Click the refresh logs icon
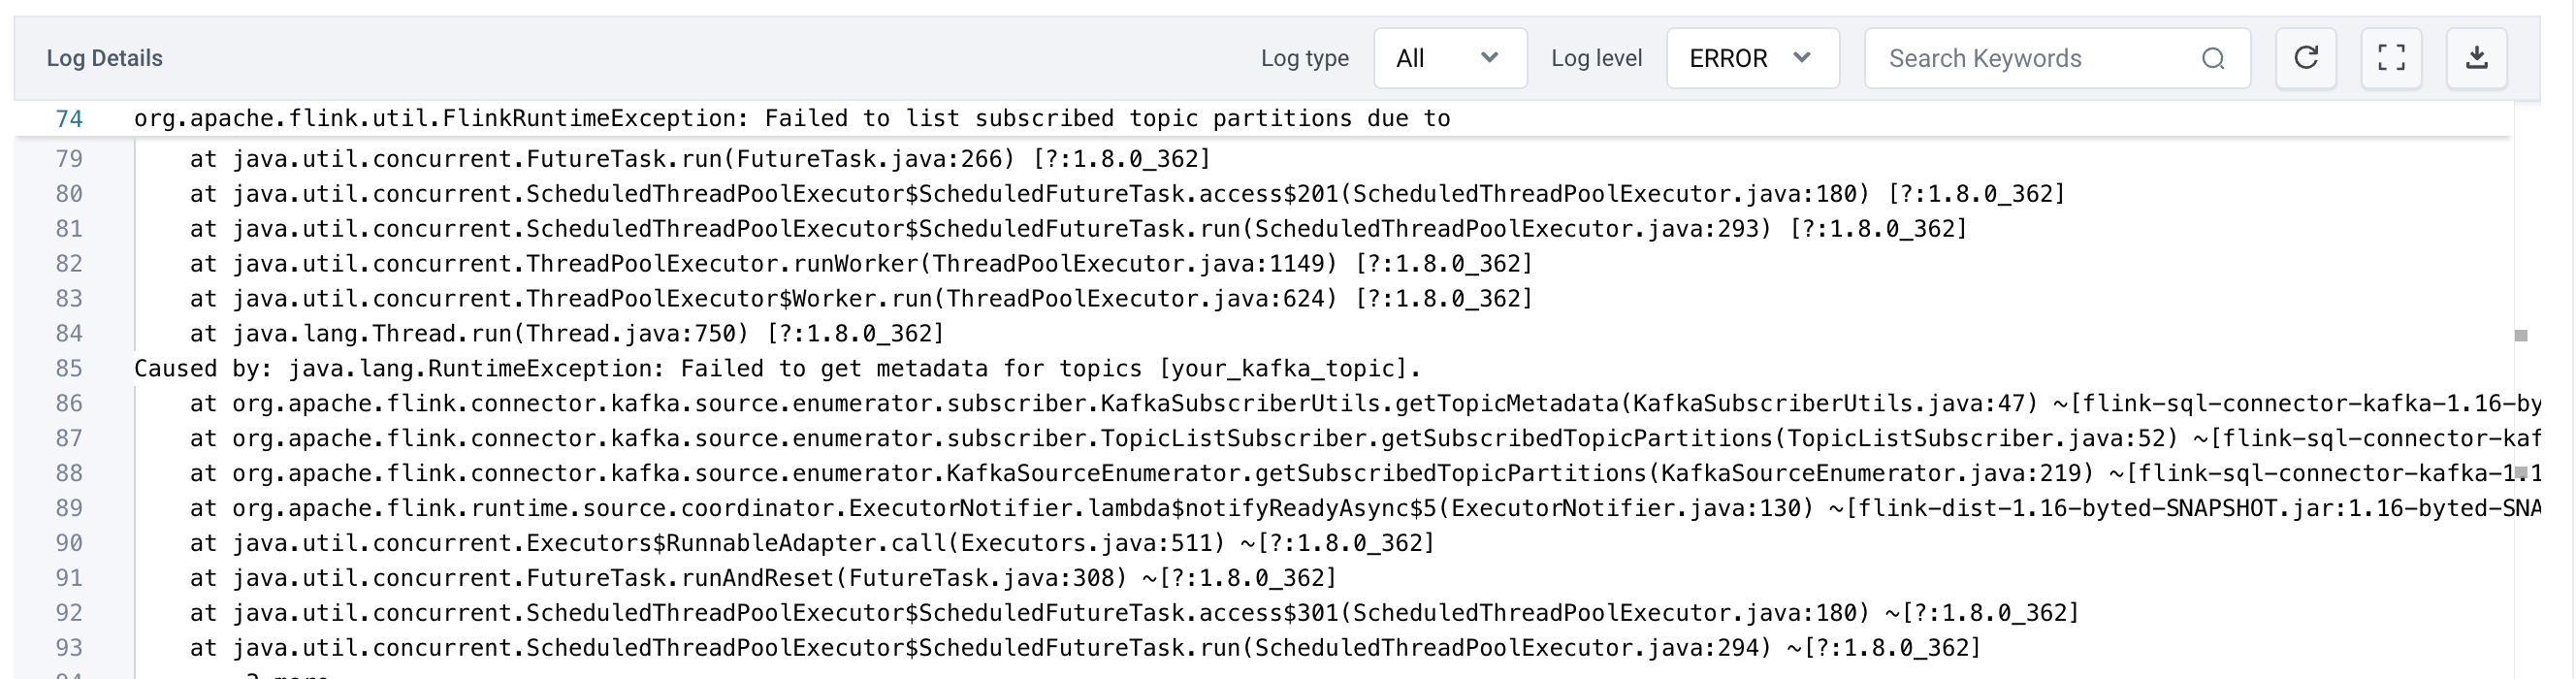 point(2306,58)
